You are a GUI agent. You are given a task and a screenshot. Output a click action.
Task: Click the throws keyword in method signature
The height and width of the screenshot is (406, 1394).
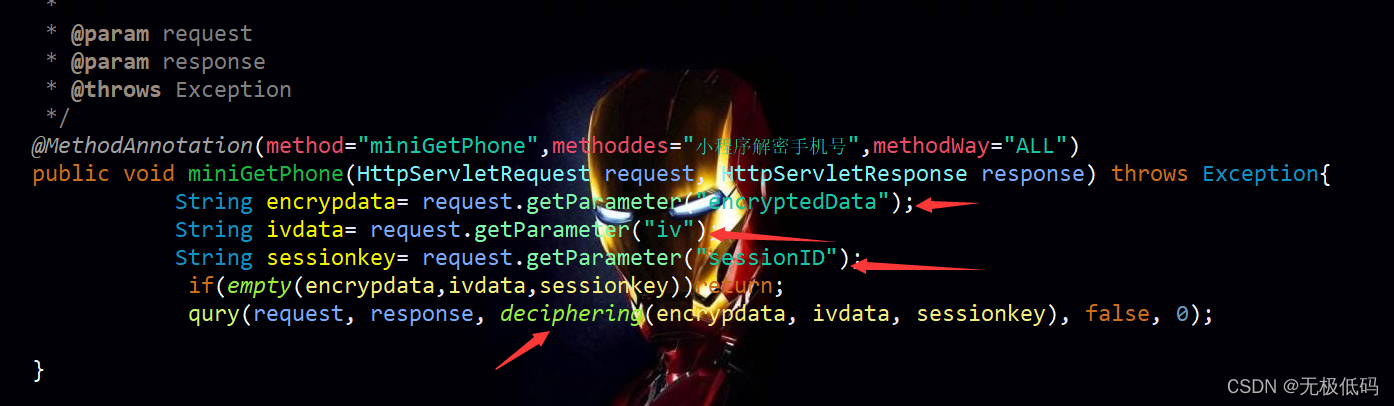1150,174
